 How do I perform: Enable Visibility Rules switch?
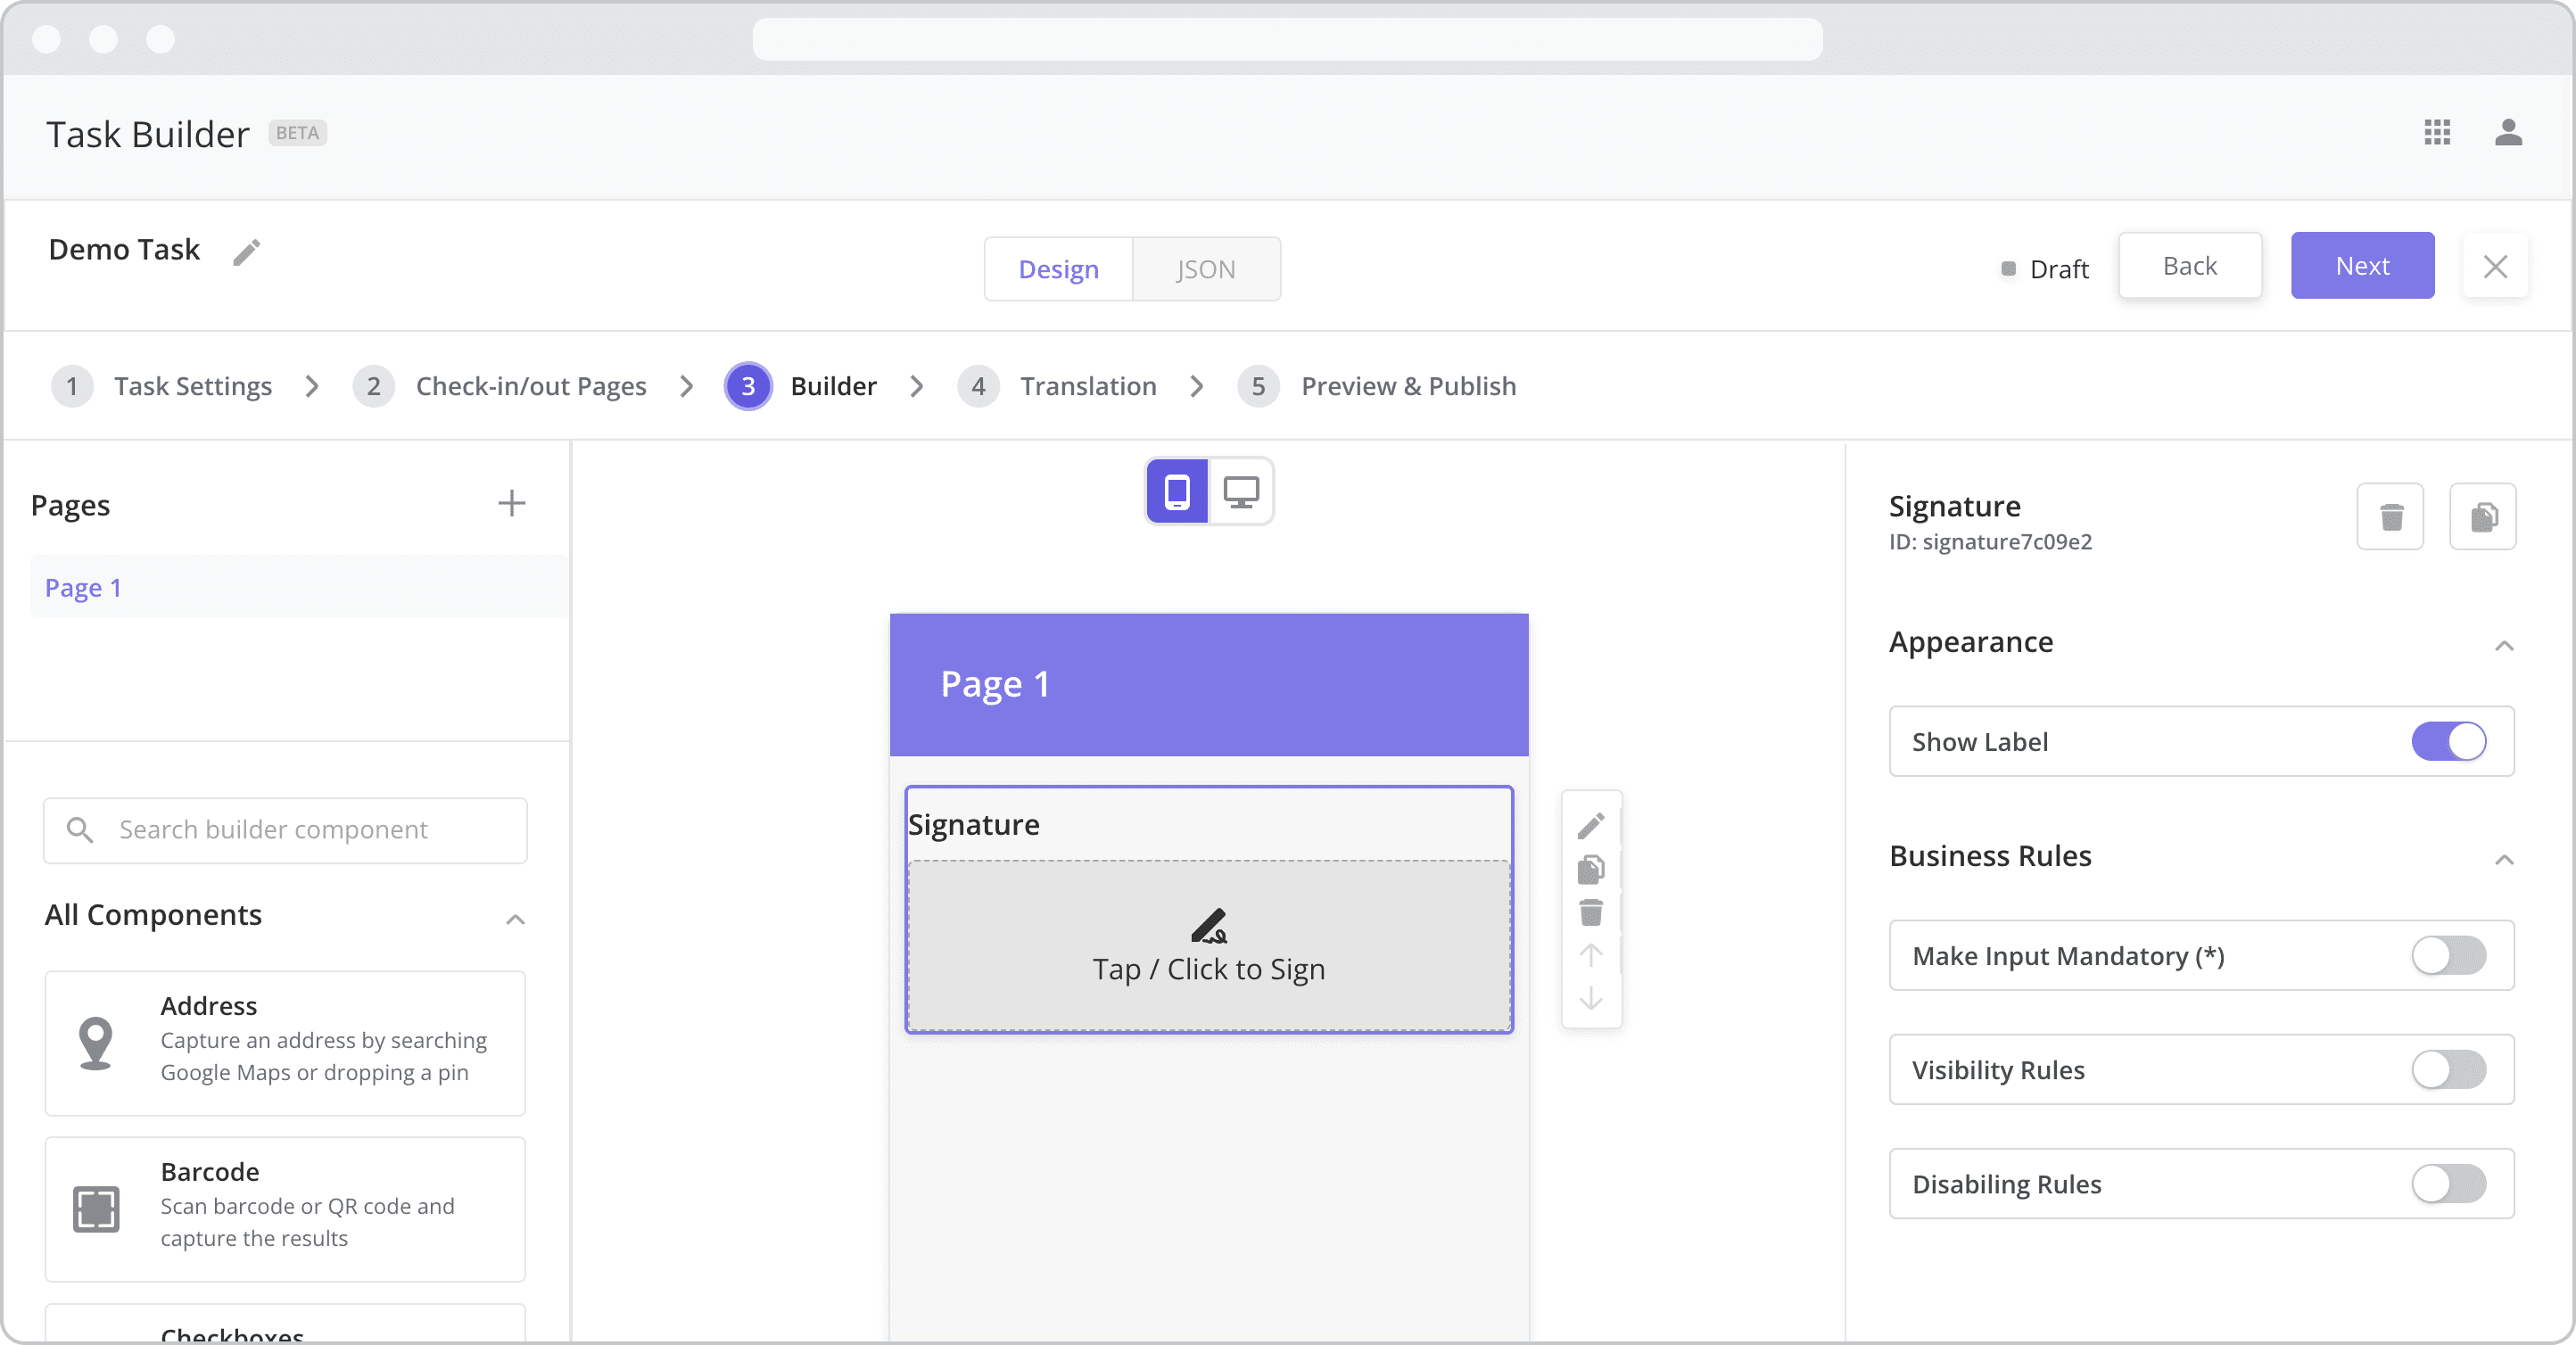click(x=2448, y=1069)
